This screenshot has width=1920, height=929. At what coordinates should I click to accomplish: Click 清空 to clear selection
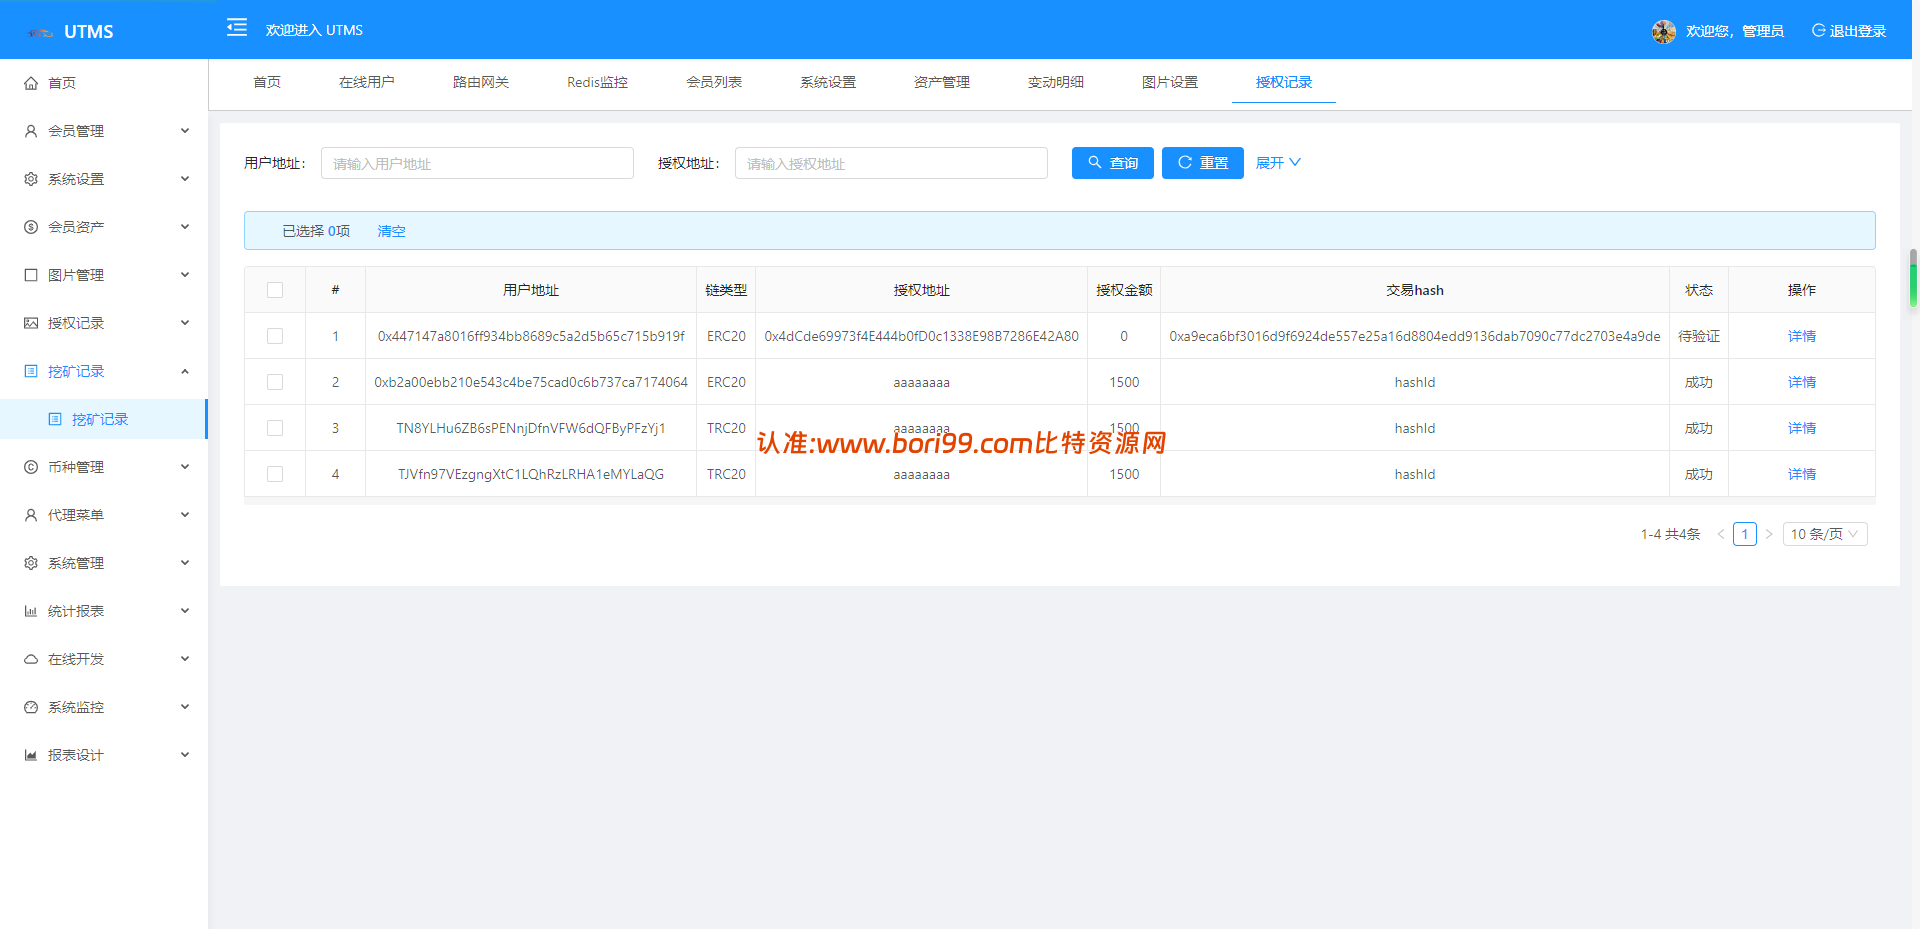[x=391, y=231]
